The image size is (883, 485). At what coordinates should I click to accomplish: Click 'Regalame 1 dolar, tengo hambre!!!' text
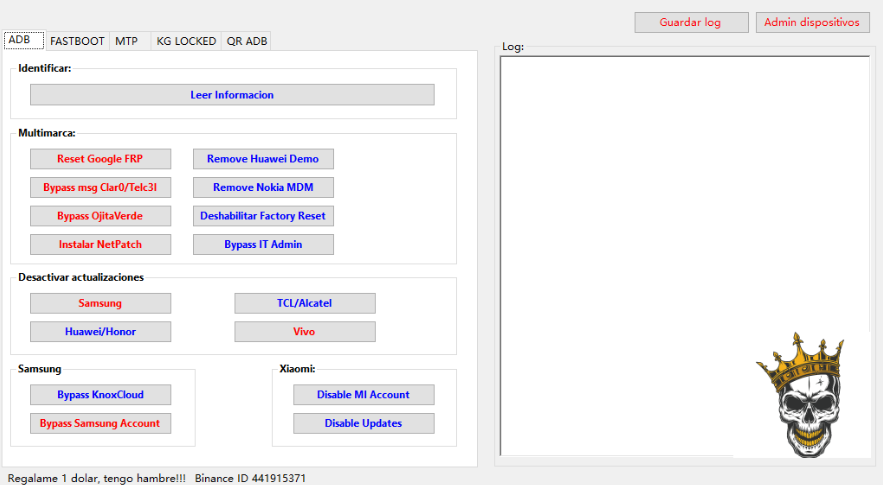click(96, 478)
